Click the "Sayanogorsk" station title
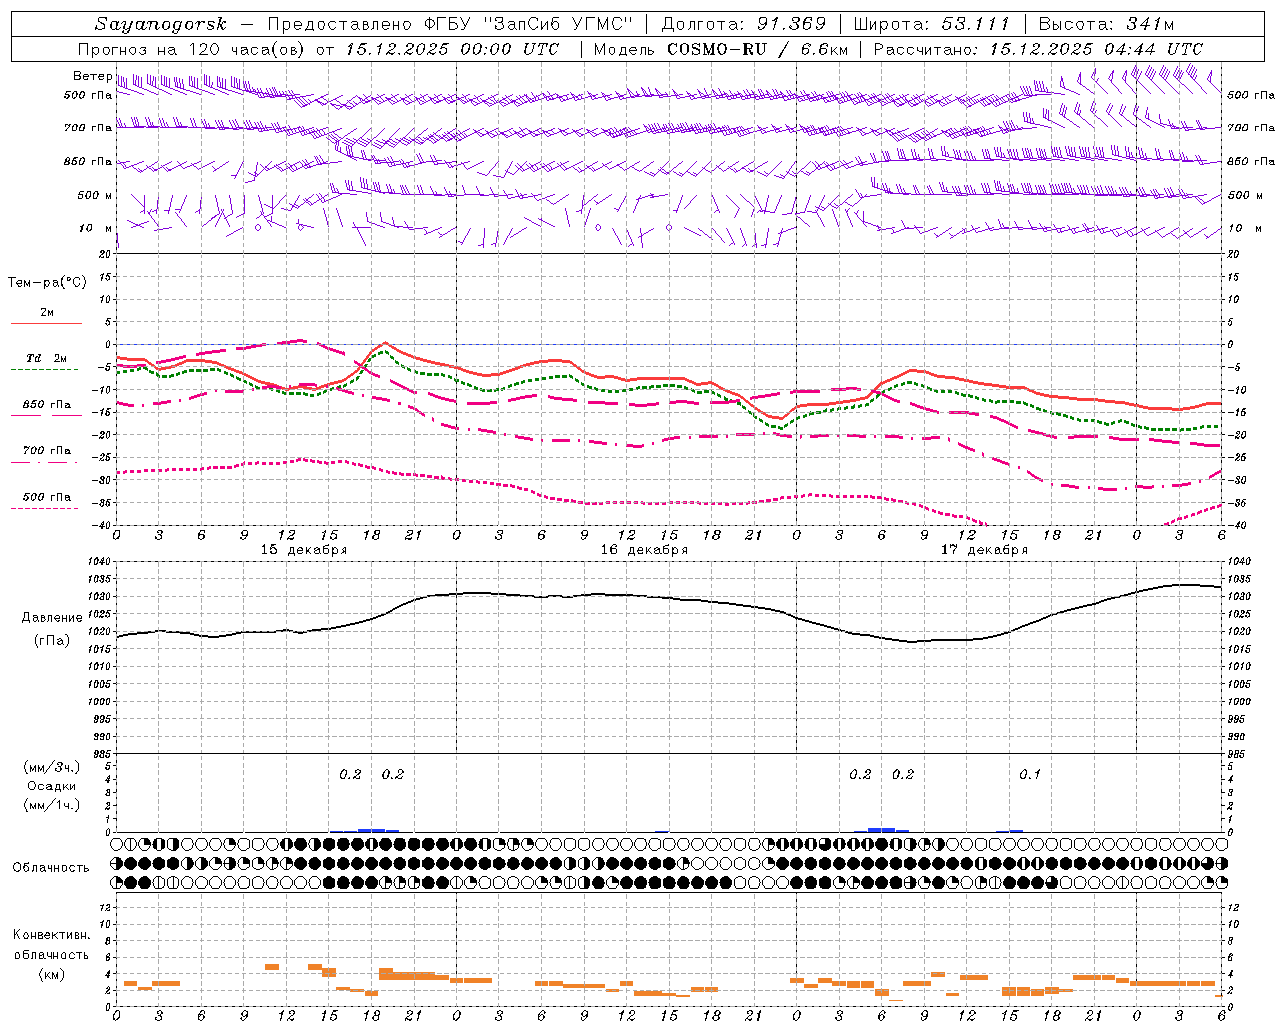This screenshot has height=1024, width=1280. pyautogui.click(x=161, y=24)
